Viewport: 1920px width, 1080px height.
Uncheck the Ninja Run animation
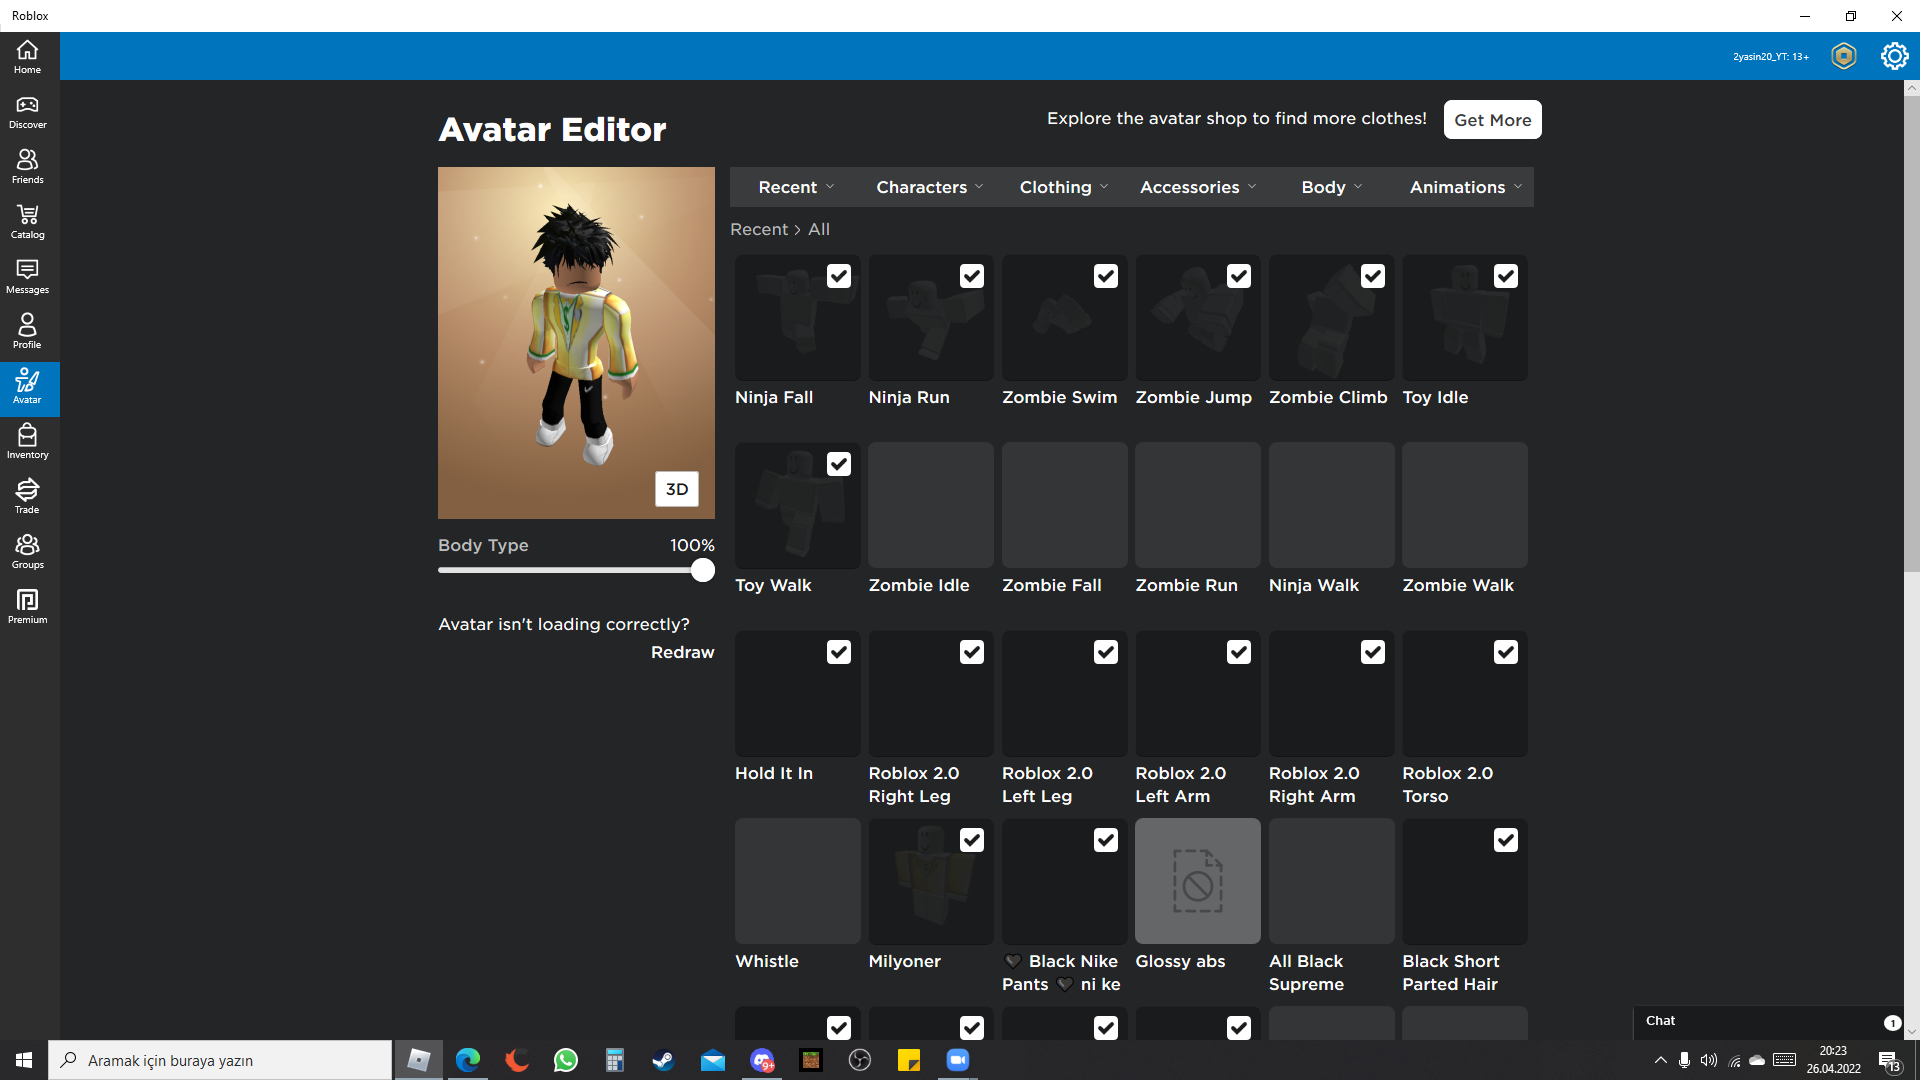click(972, 276)
